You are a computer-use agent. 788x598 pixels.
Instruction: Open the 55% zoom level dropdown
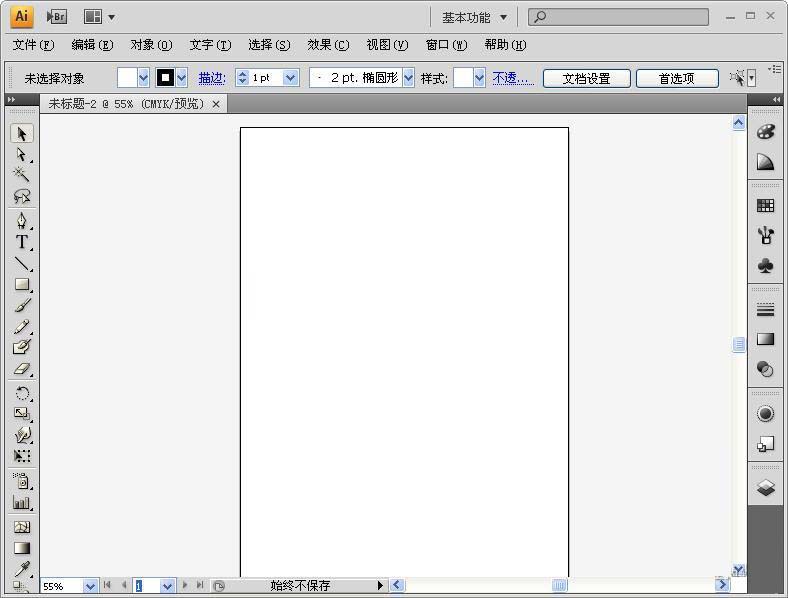click(x=90, y=586)
